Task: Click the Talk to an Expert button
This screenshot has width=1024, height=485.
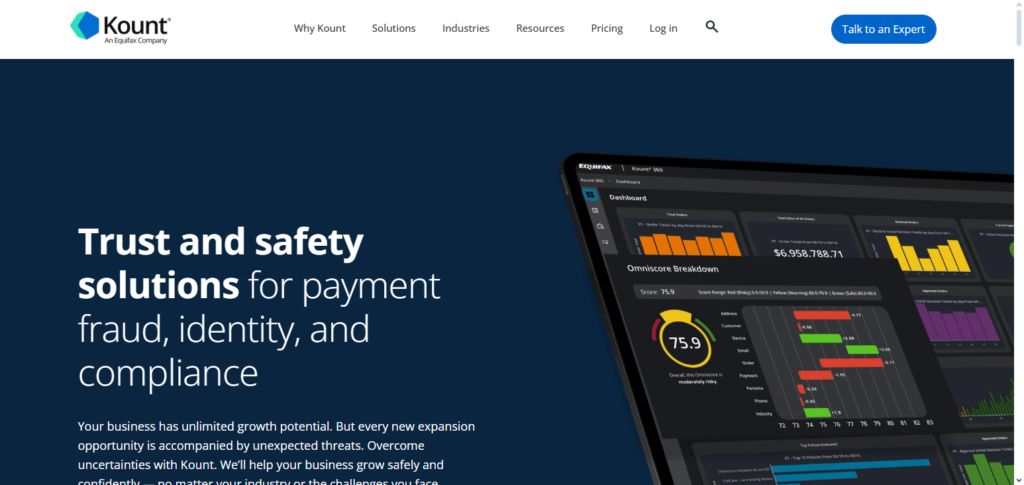Action: tap(883, 29)
